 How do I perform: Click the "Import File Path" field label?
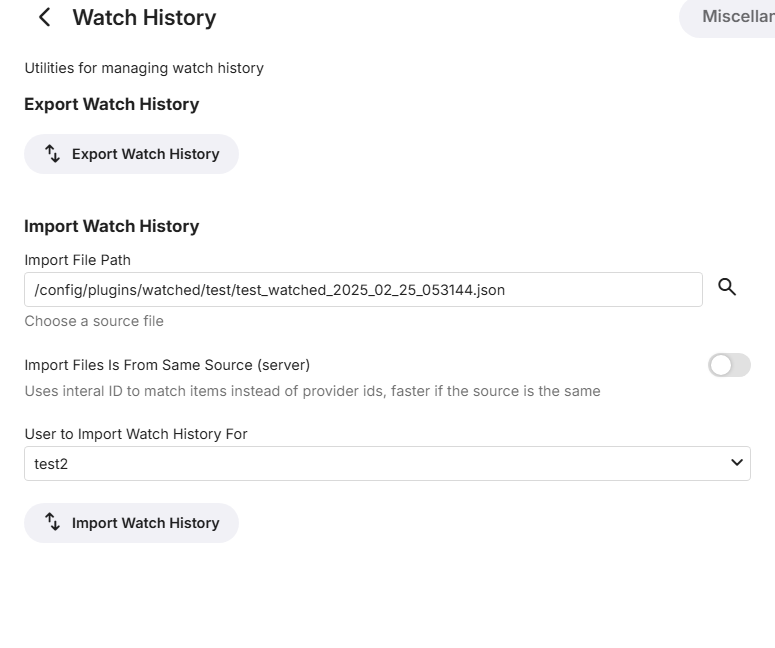pos(77,260)
